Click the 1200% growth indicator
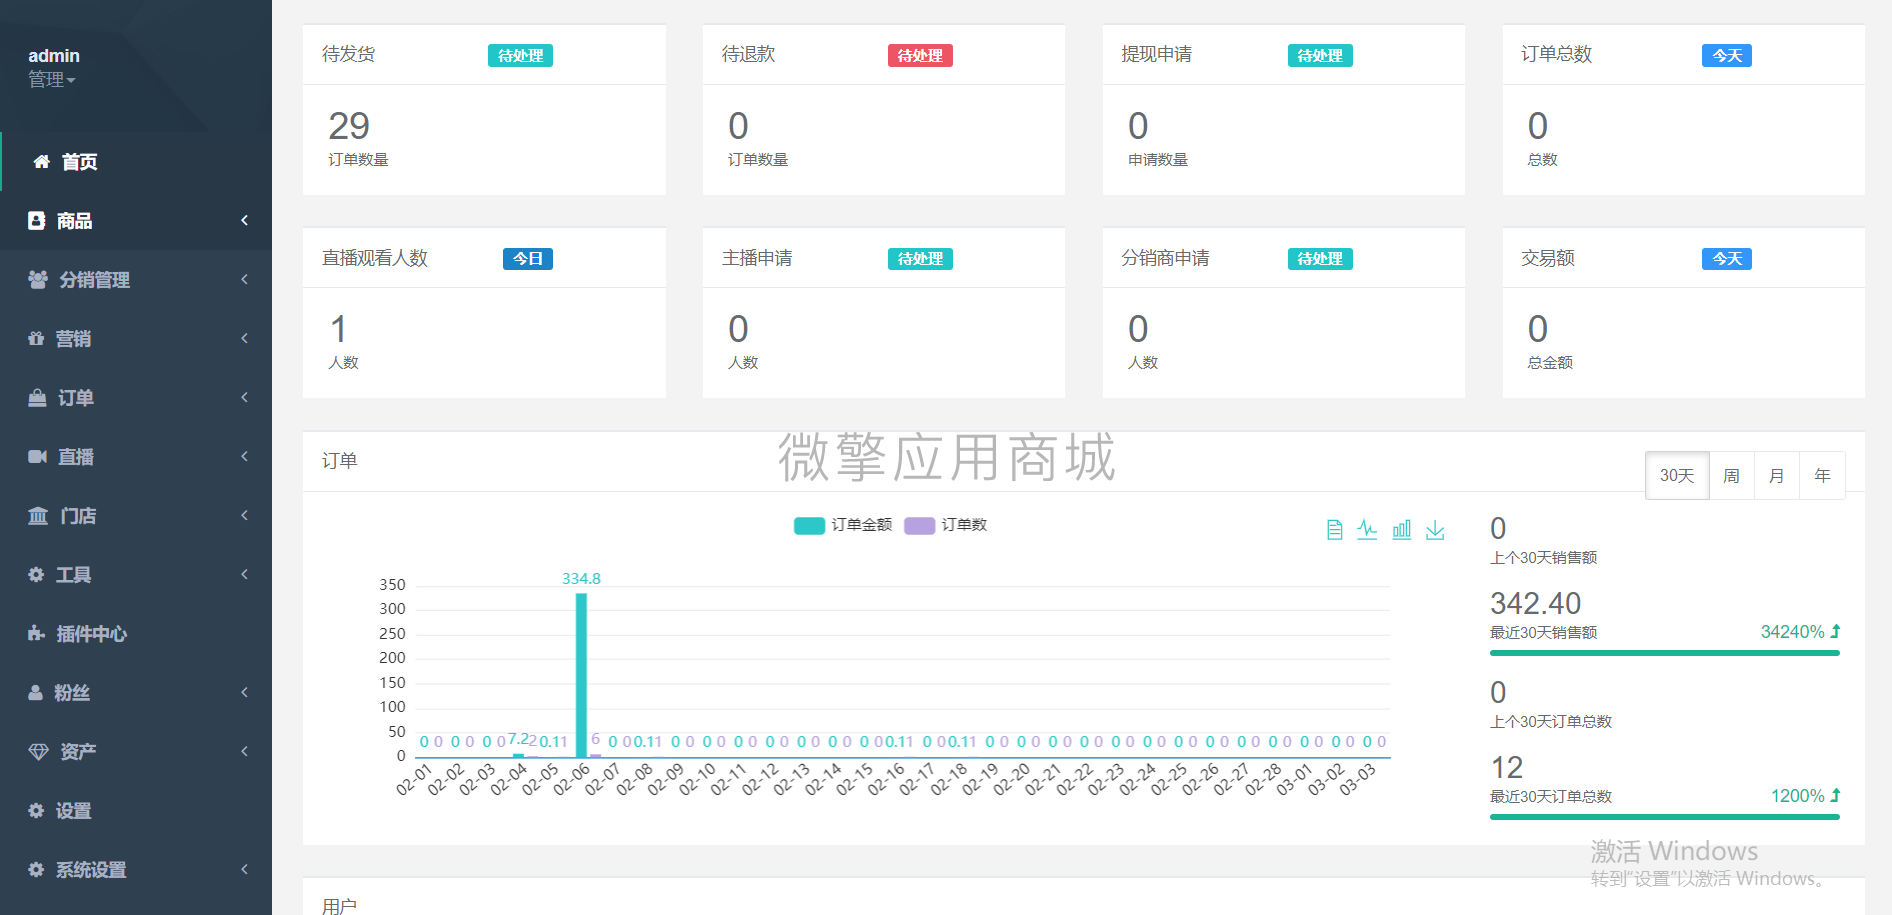The image size is (1892, 915). point(1805,796)
